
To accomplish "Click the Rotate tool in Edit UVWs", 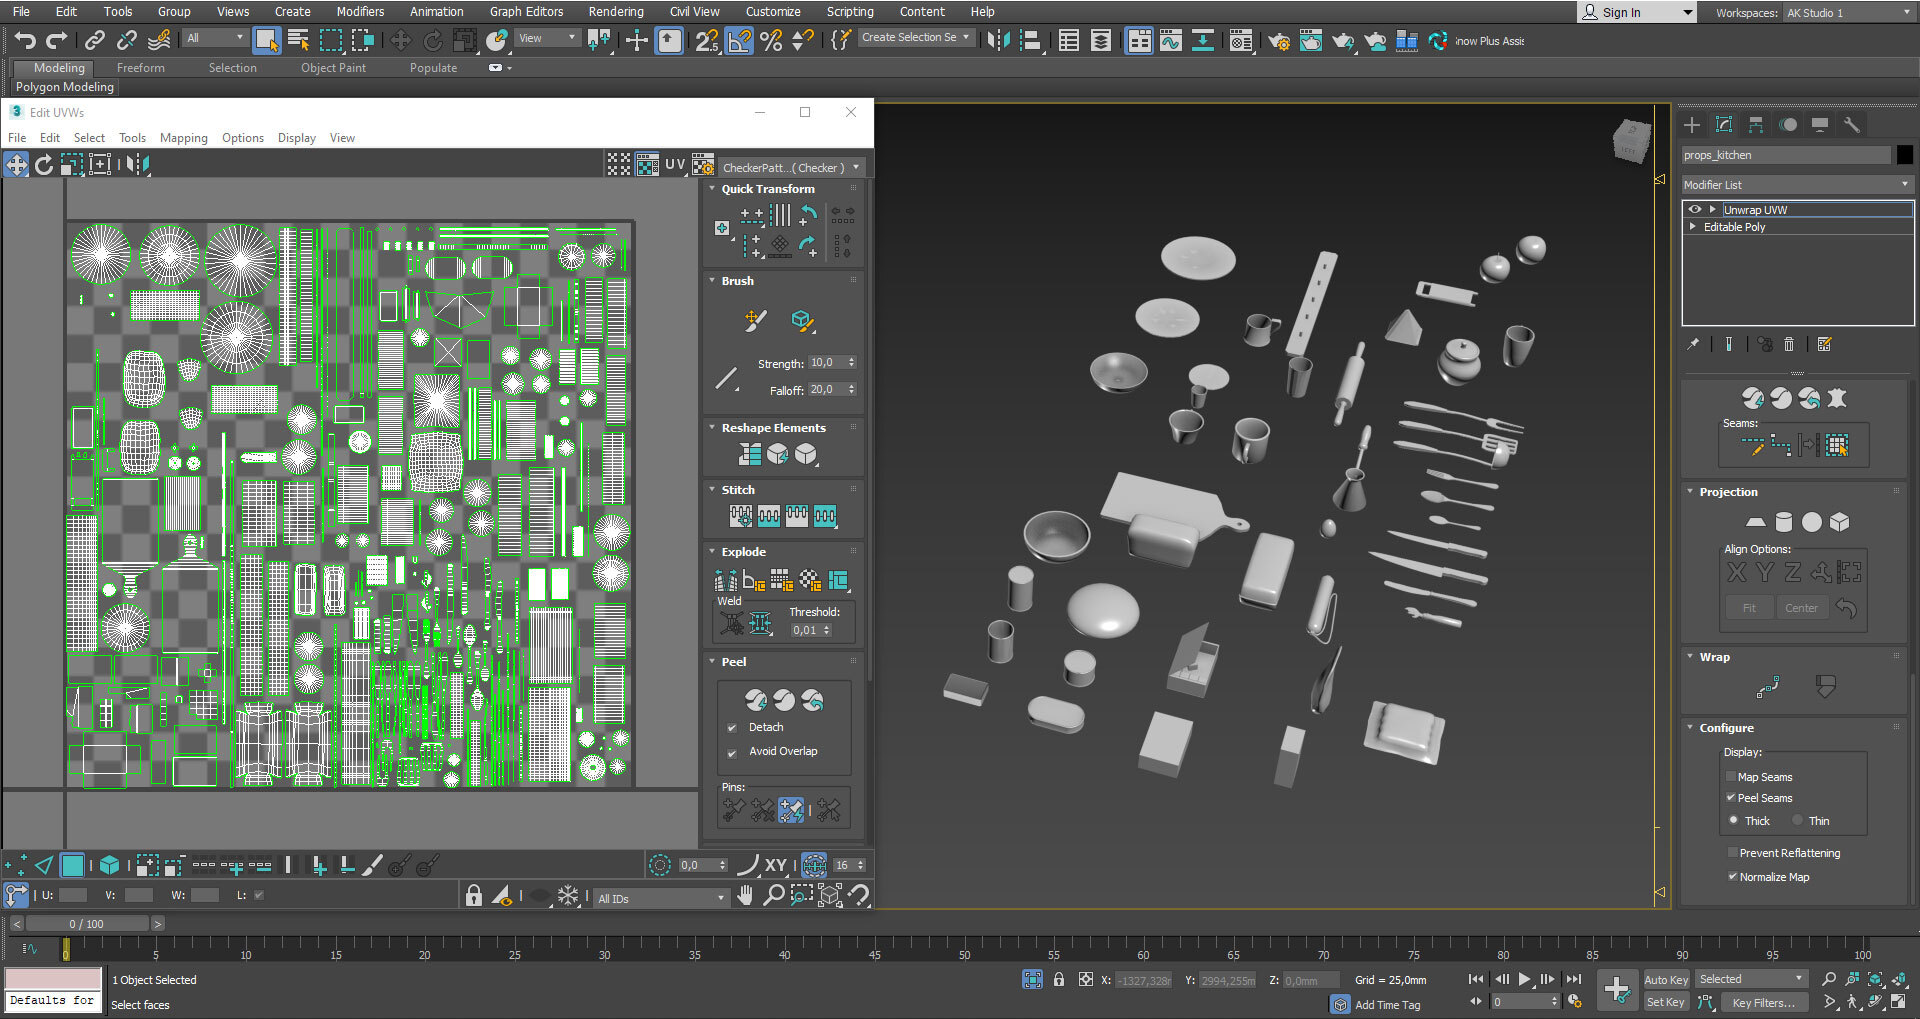I will tap(44, 165).
